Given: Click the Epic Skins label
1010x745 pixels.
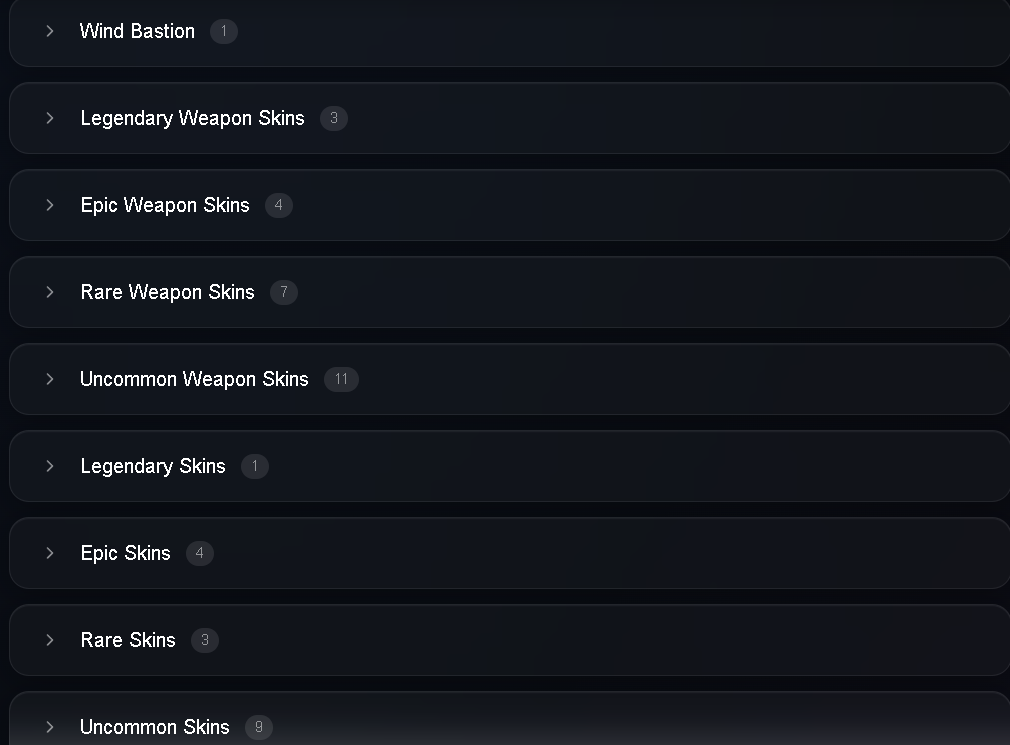Looking at the screenshot, I should click(x=126, y=553).
